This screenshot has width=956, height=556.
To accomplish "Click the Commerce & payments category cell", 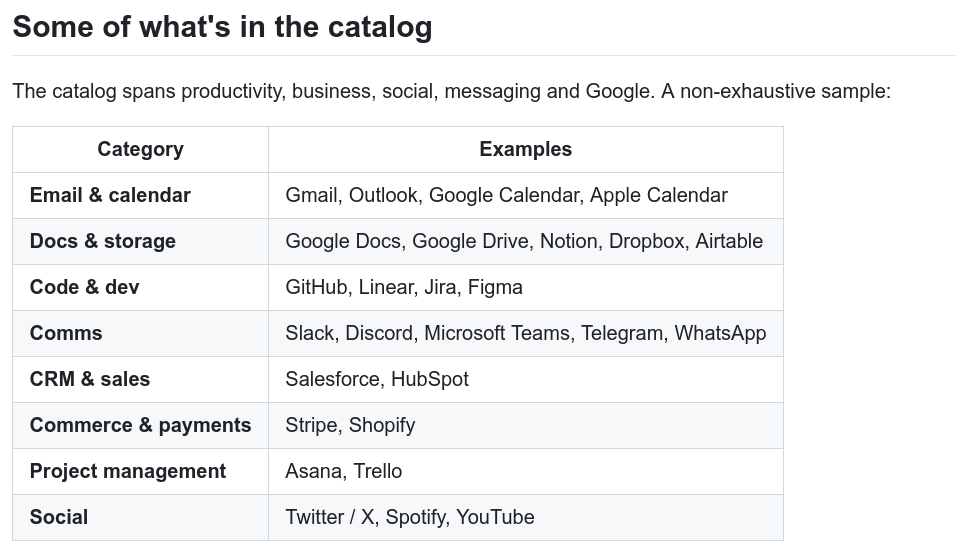I will [x=140, y=426].
